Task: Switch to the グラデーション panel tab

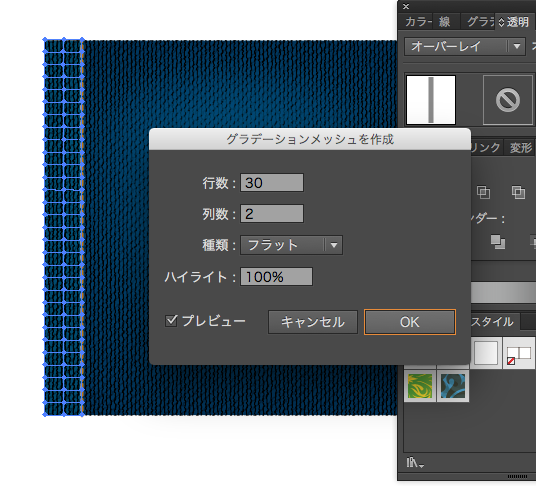Action: point(479,22)
